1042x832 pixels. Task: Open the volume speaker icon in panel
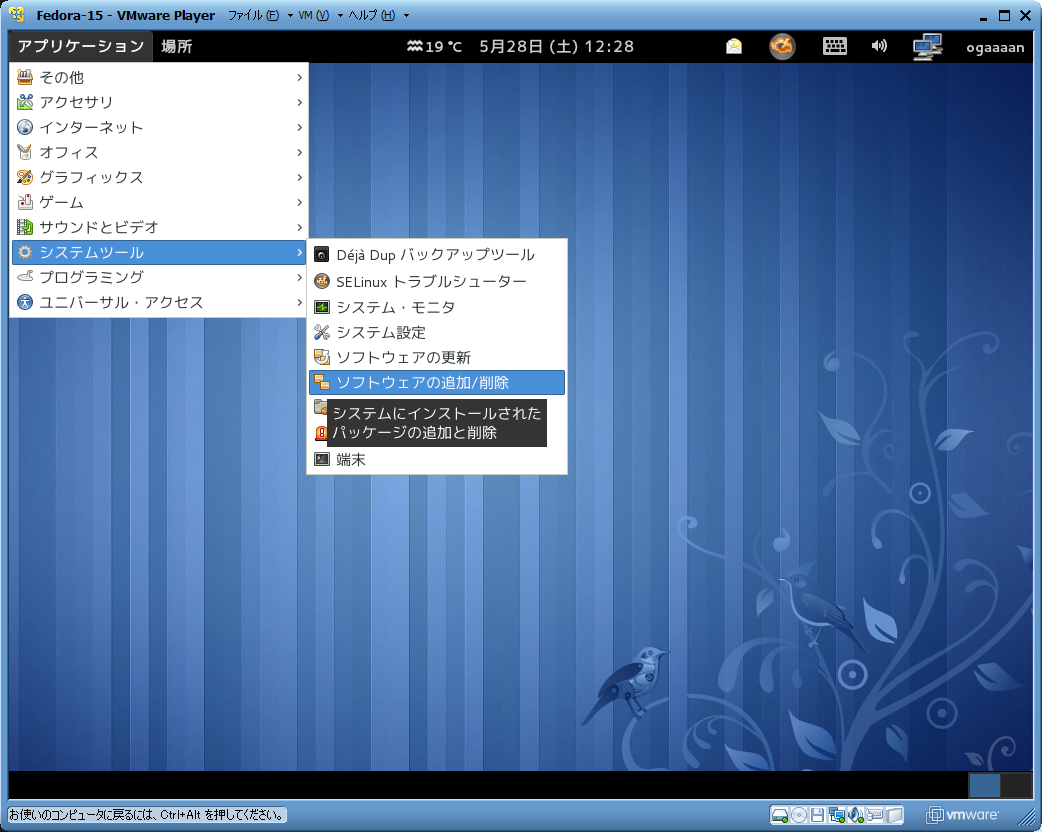pyautogui.click(x=879, y=46)
